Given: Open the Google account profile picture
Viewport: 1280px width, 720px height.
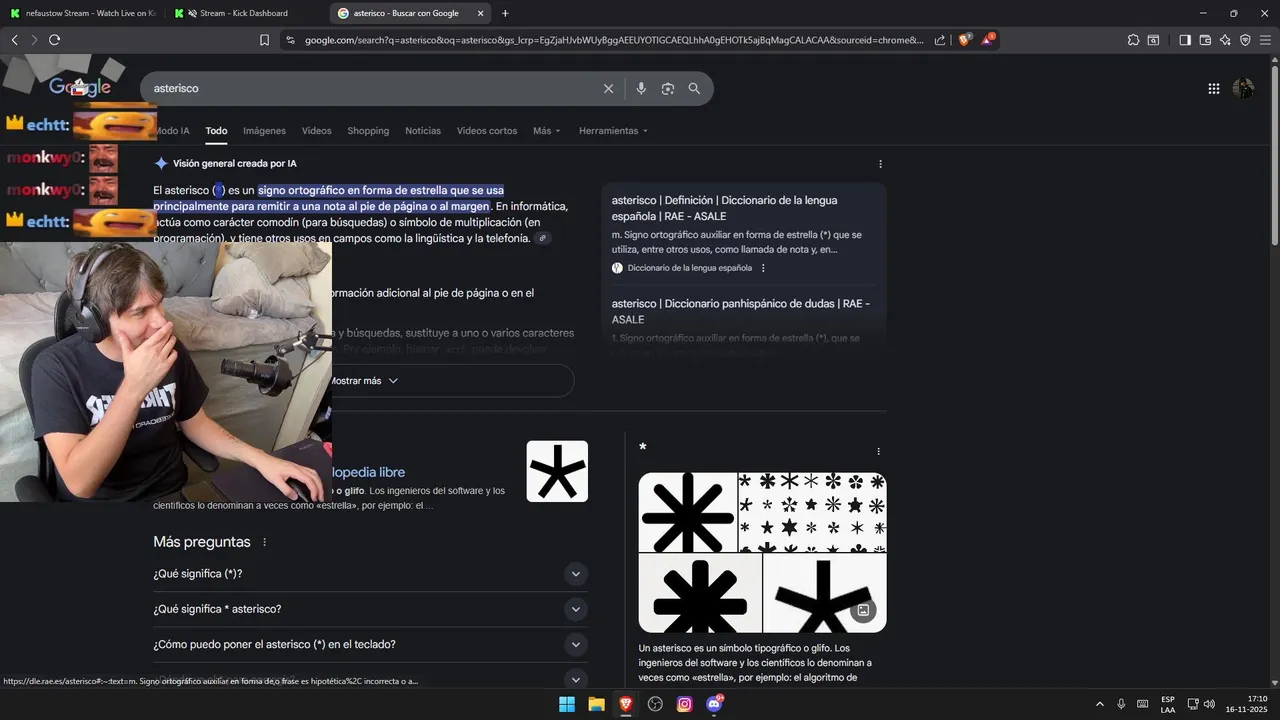Looking at the screenshot, I should (1244, 89).
